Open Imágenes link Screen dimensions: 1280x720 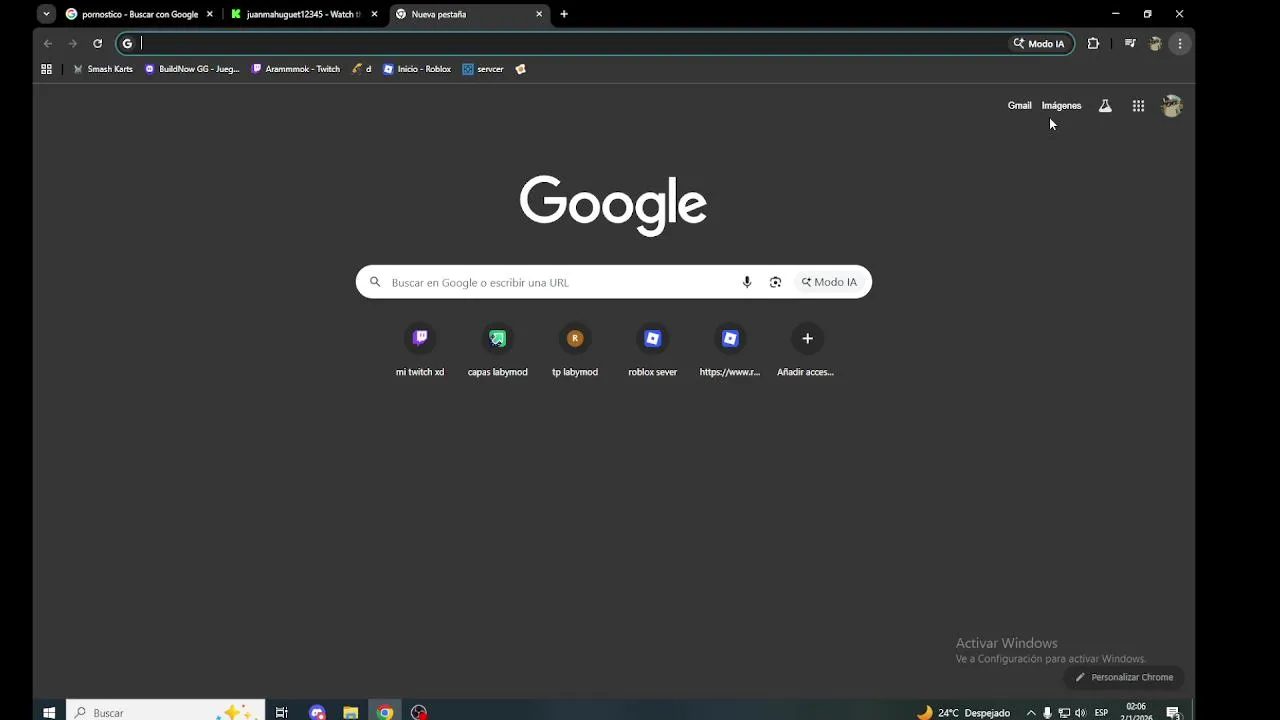1061,105
